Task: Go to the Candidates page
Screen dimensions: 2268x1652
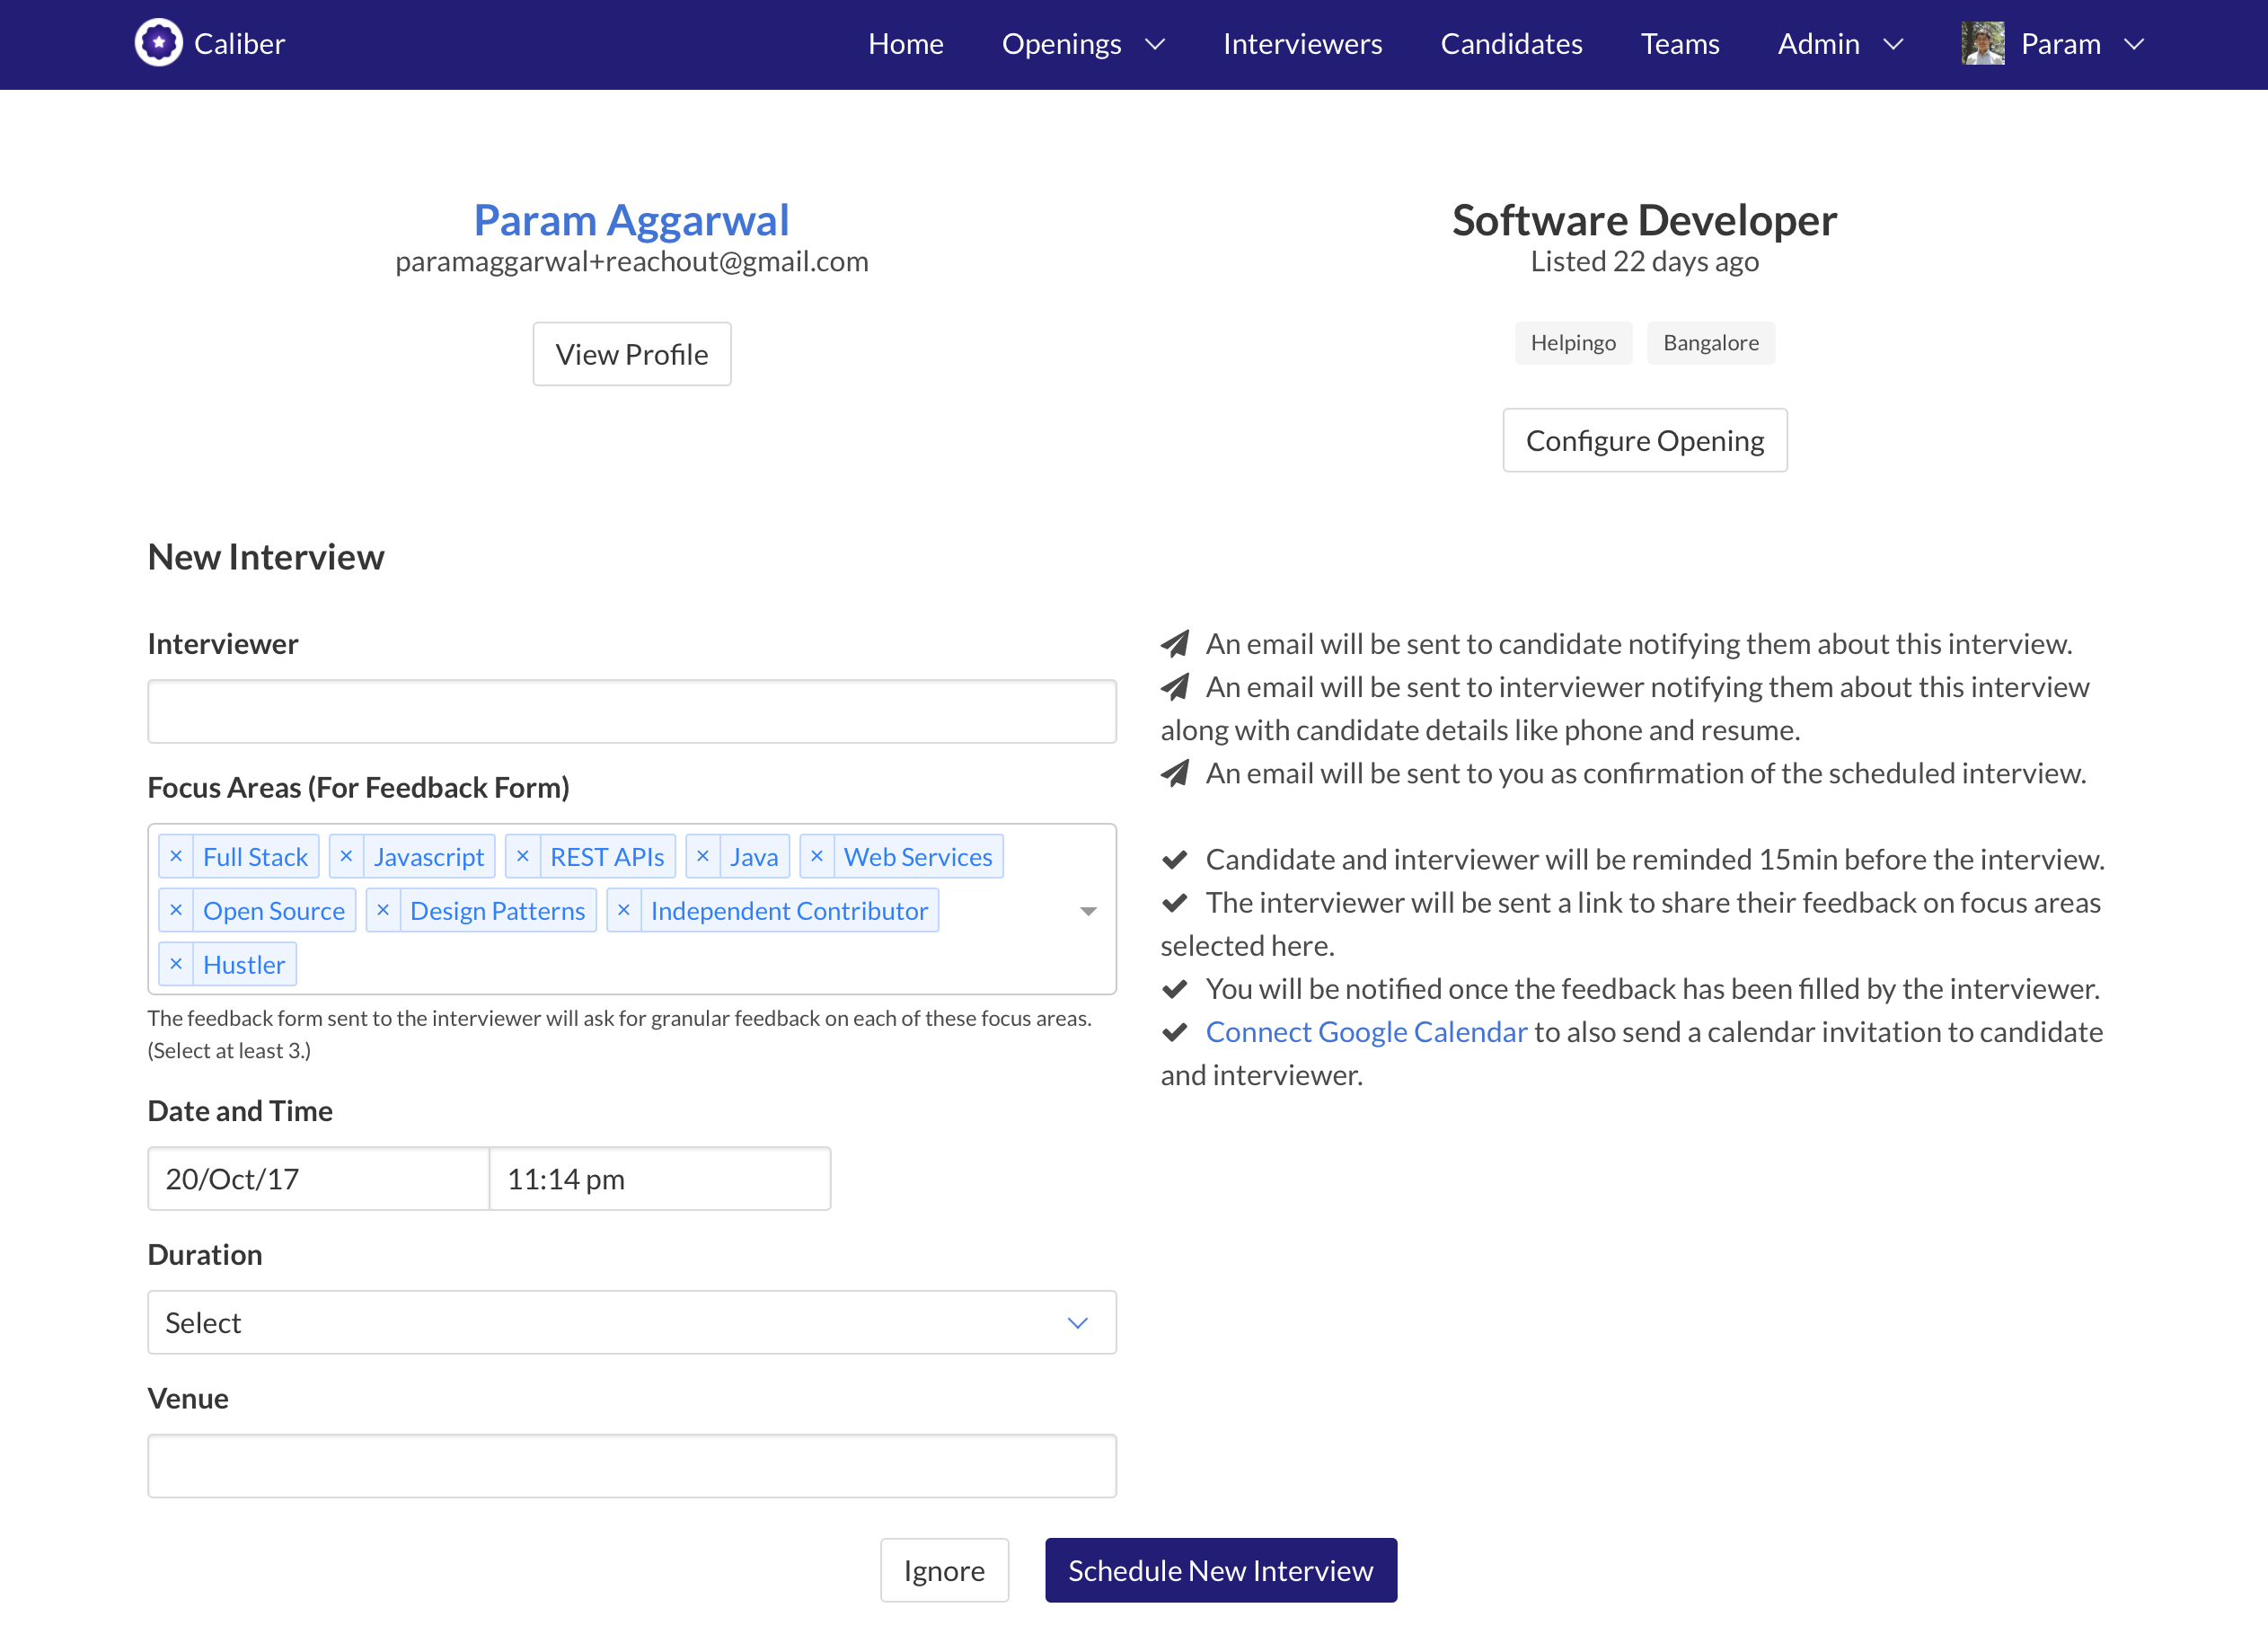Action: pos(1511,44)
